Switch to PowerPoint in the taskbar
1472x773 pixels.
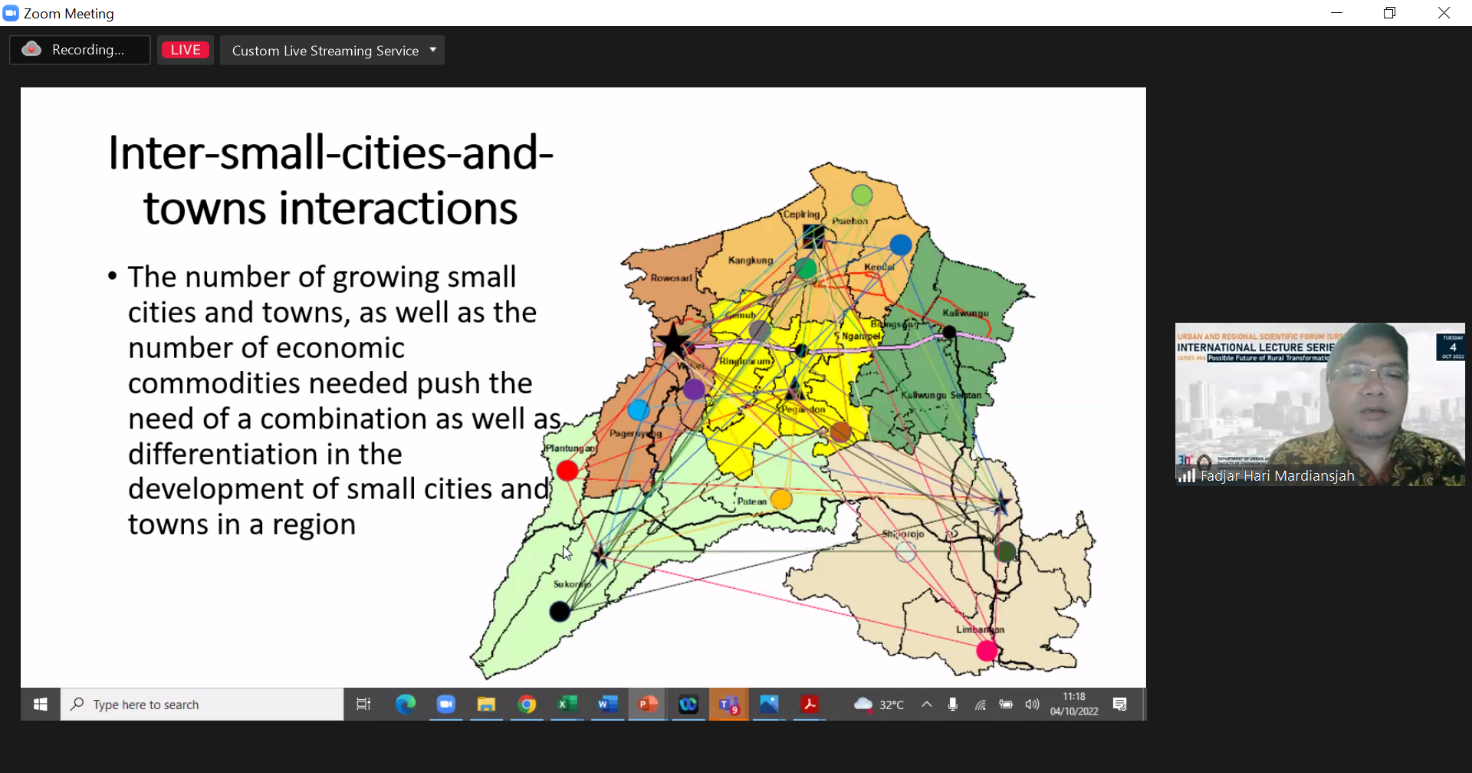[648, 705]
